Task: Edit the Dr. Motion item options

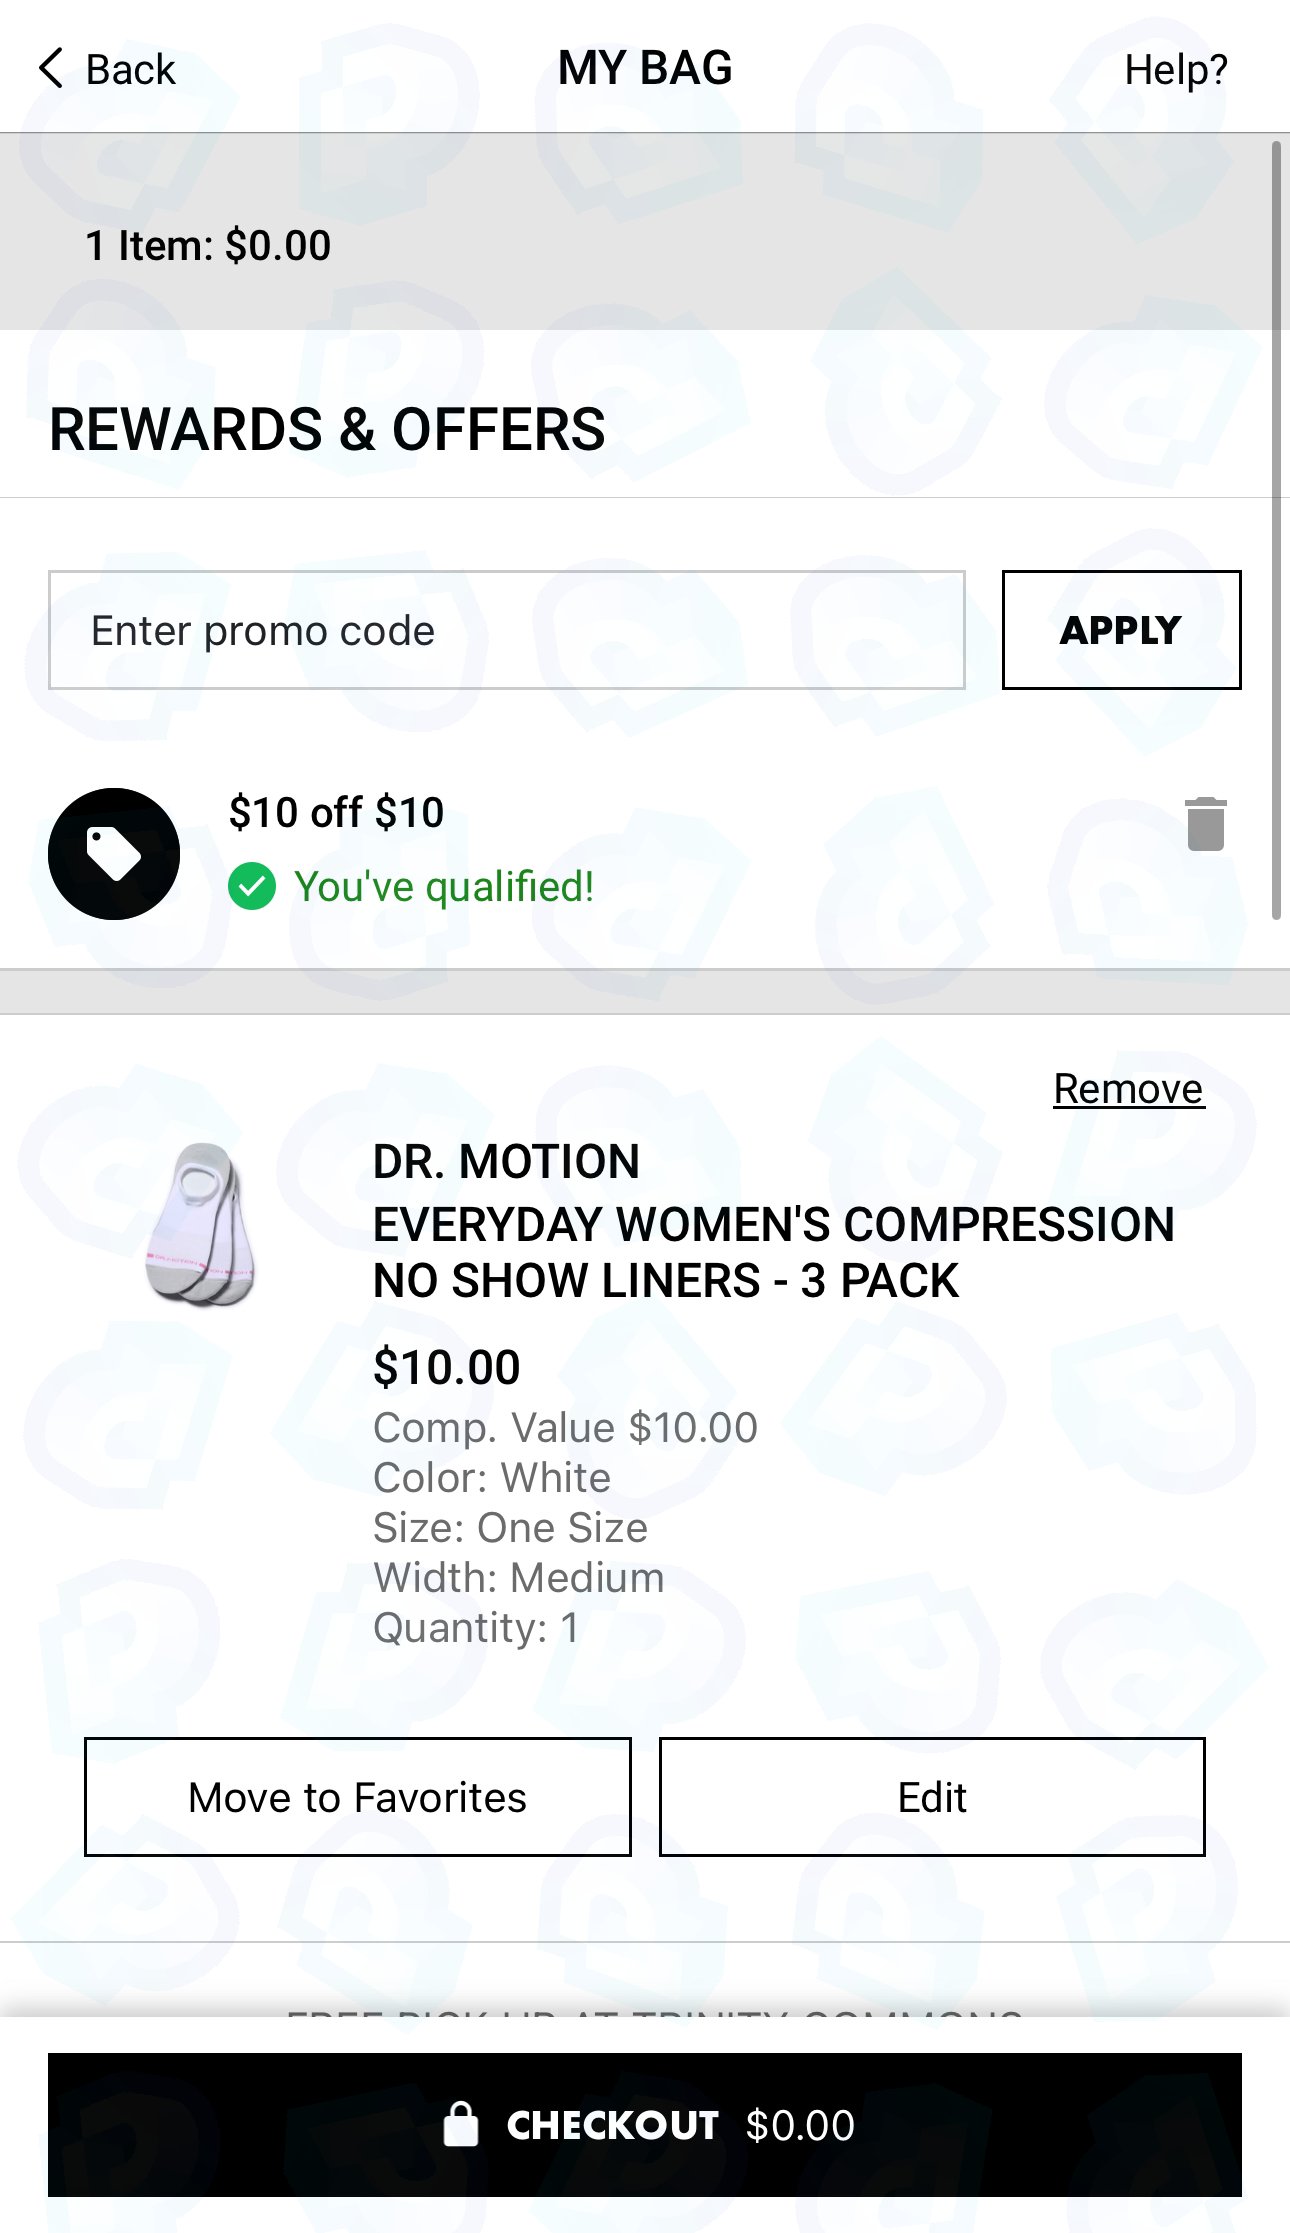Action: (x=932, y=1797)
